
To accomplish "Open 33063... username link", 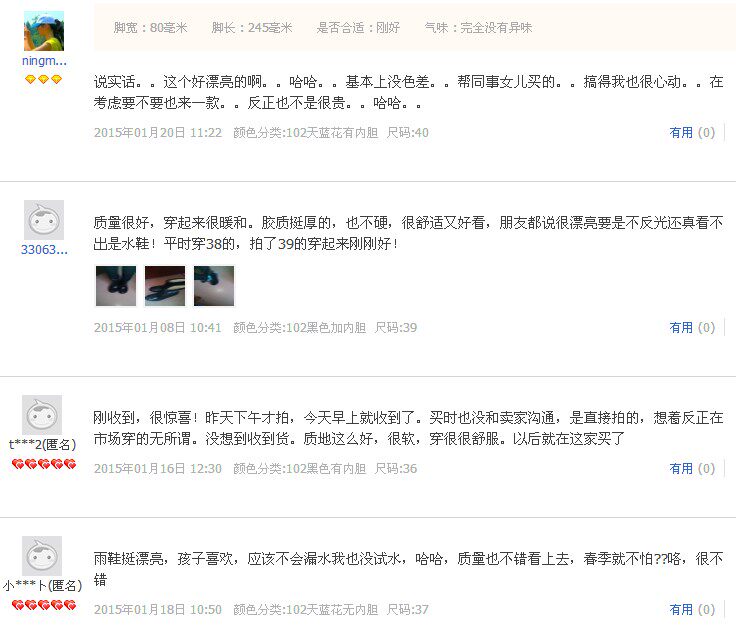I will pyautogui.click(x=44, y=250).
